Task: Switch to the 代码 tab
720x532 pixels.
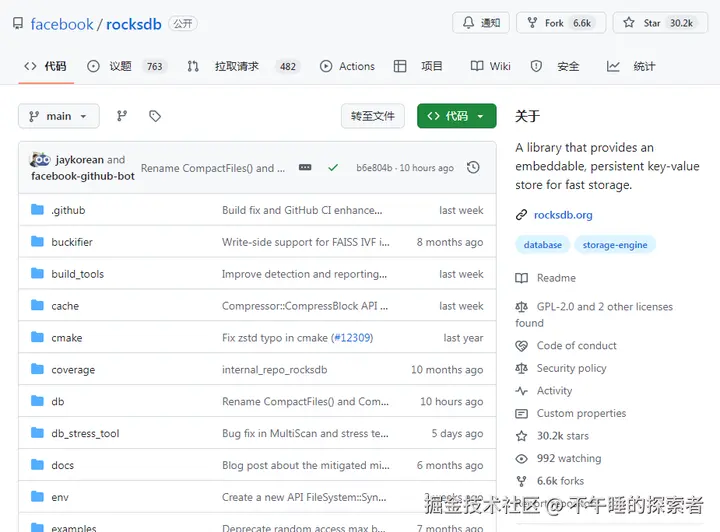Action: pos(45,67)
